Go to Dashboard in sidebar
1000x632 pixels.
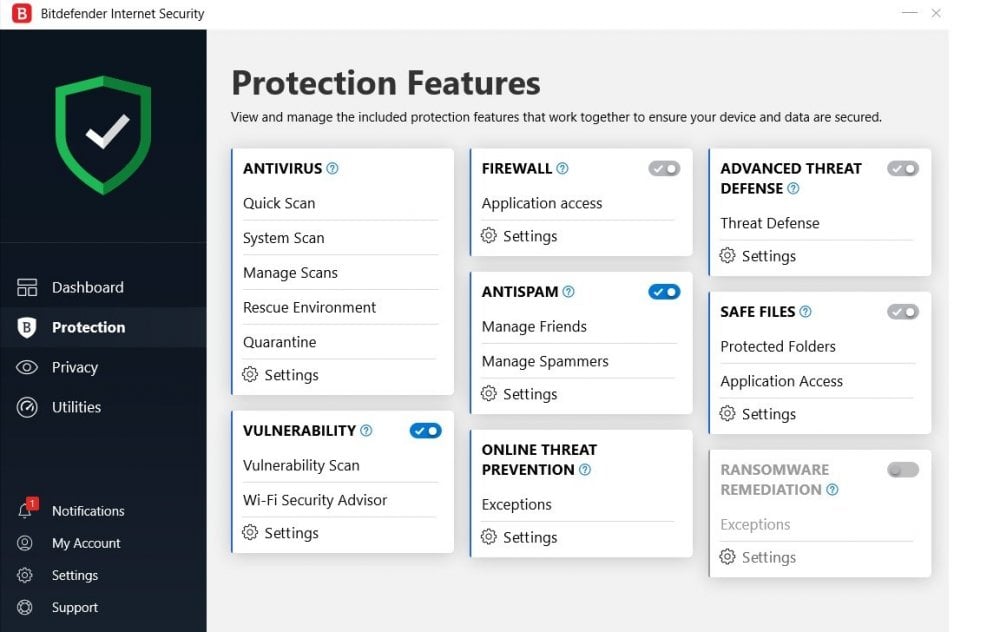click(88, 288)
